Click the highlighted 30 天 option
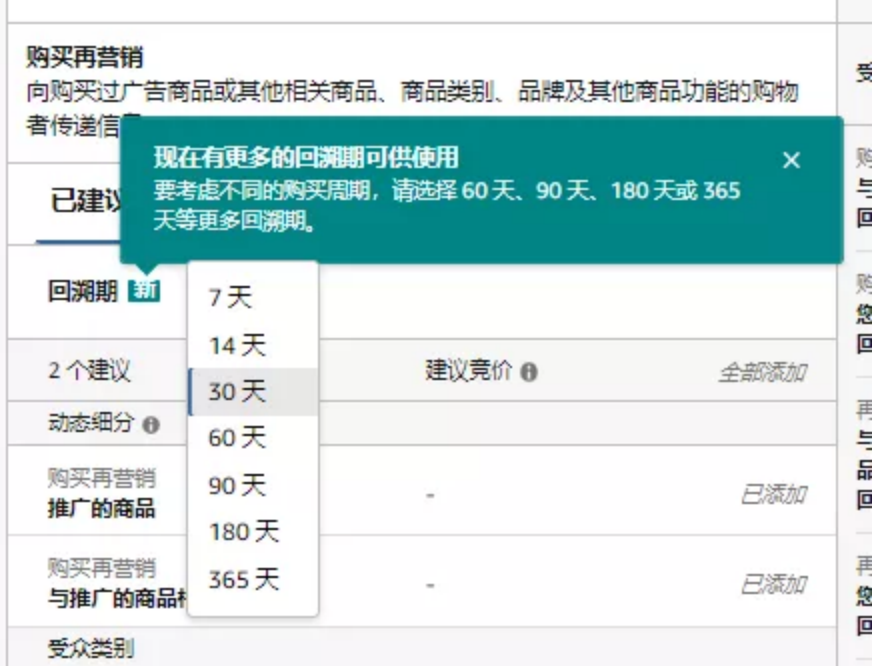This screenshot has width=872, height=666. (234, 392)
